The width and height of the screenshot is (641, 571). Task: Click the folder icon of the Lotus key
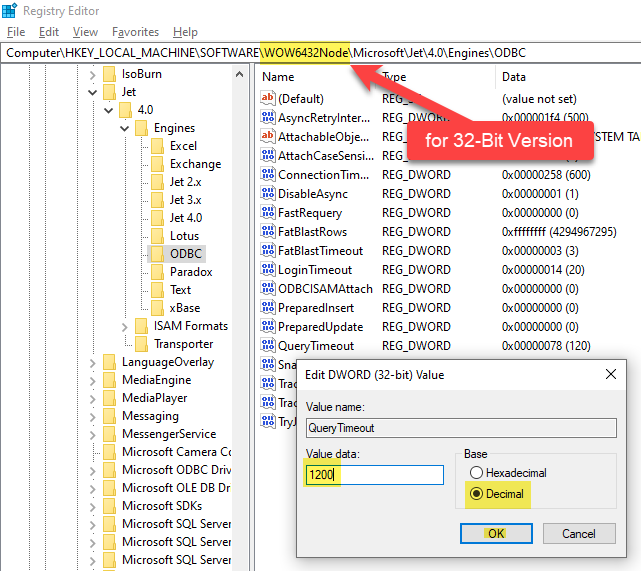click(157, 236)
